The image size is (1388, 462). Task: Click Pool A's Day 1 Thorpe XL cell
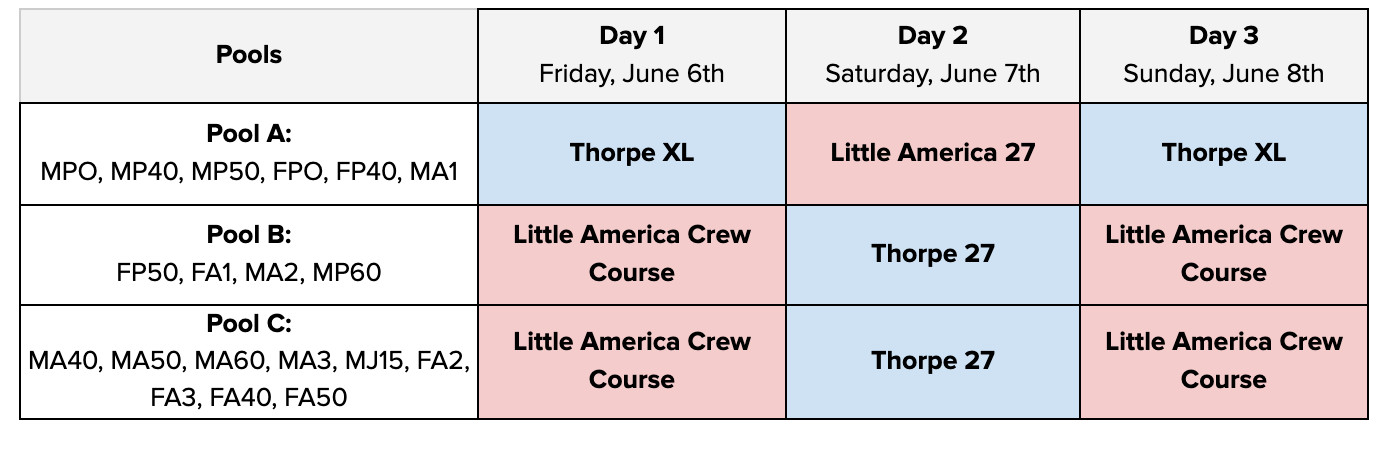click(631, 153)
